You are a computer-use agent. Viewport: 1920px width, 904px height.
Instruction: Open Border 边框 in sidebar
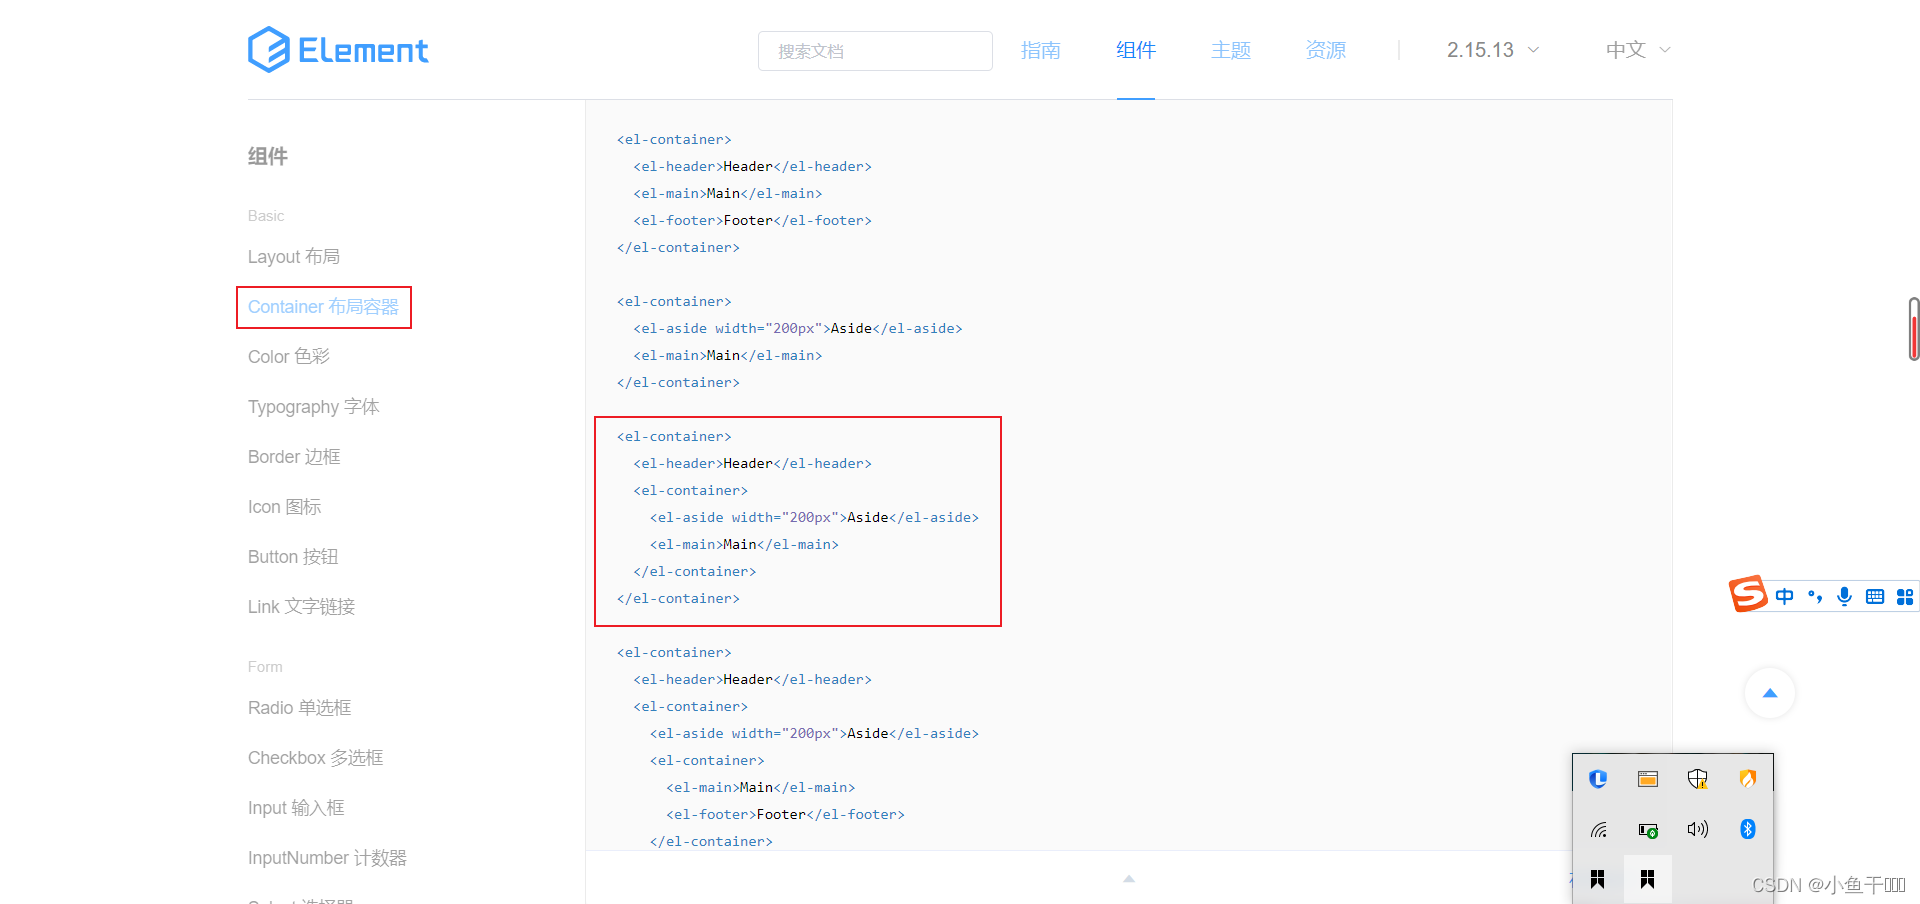point(294,457)
